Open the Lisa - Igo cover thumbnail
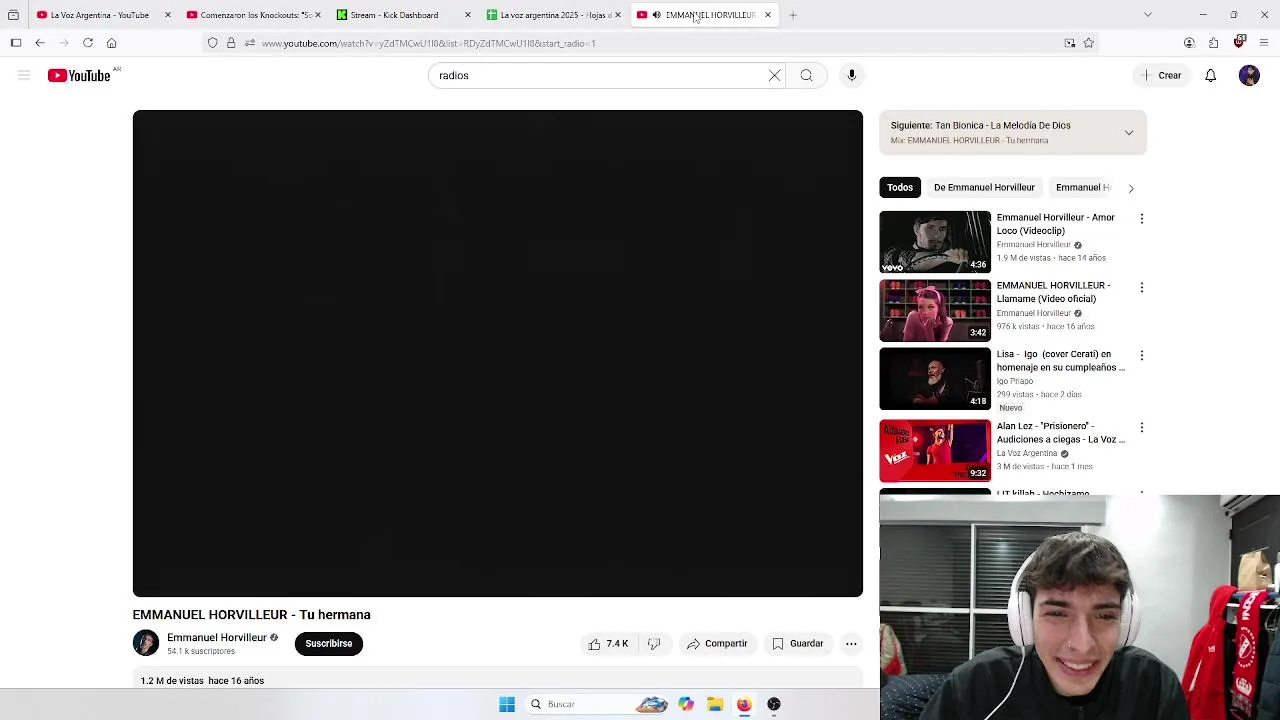Viewport: 1280px width, 720px height. (x=935, y=379)
